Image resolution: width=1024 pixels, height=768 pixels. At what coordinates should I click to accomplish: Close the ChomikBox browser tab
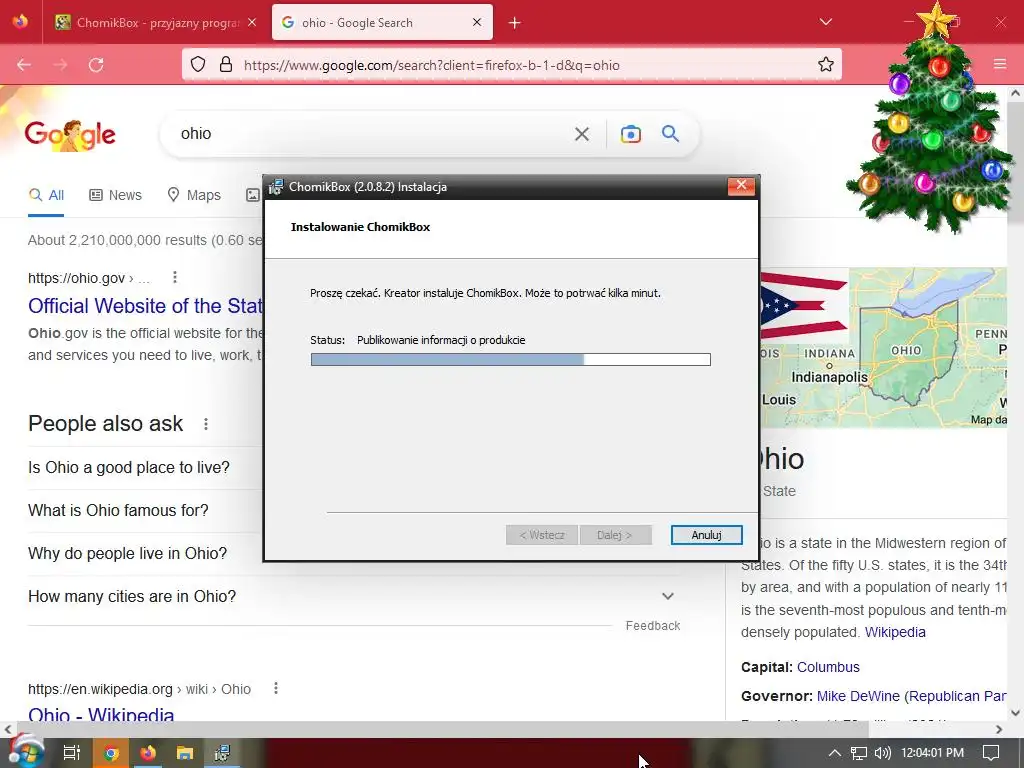252,22
